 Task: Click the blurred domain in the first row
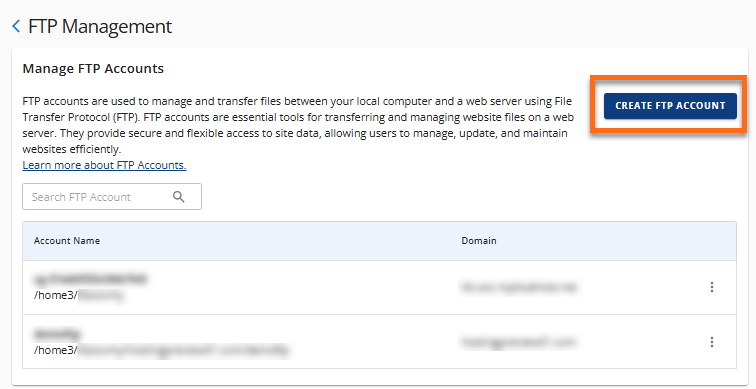tap(518, 287)
